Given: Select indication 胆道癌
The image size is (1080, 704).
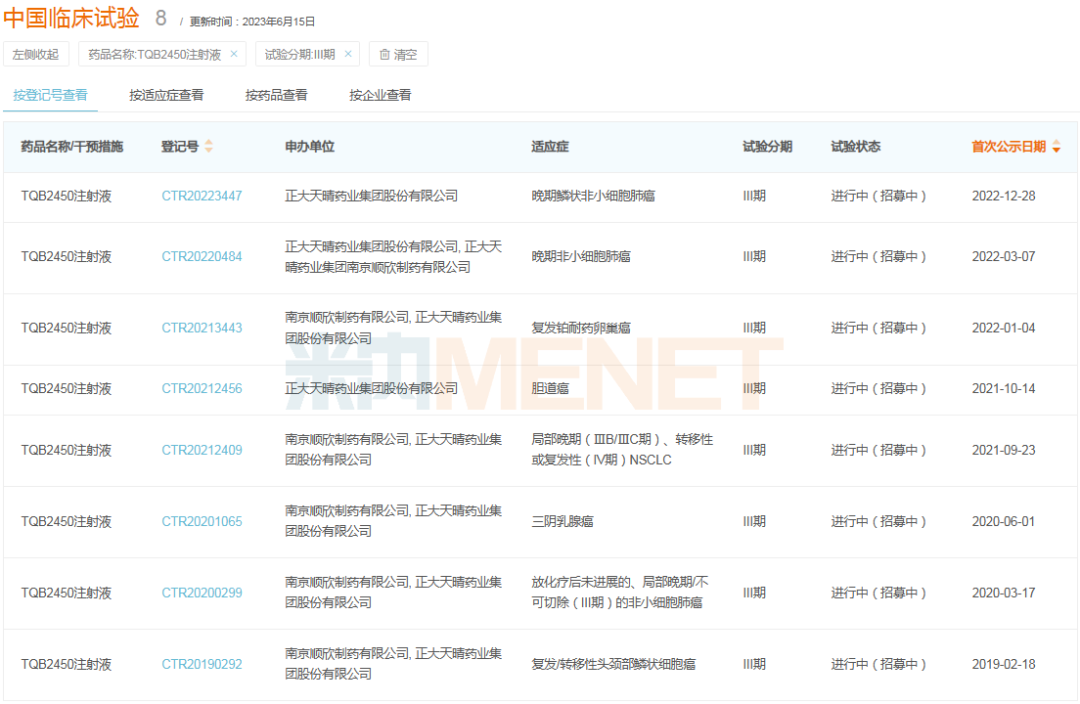Looking at the screenshot, I should [x=550, y=389].
